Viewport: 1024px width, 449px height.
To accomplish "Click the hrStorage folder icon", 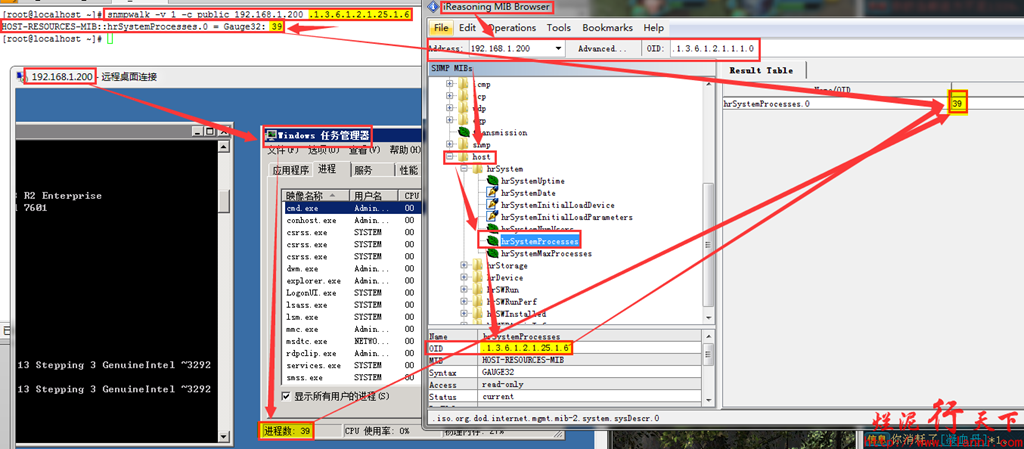I will pos(477,266).
